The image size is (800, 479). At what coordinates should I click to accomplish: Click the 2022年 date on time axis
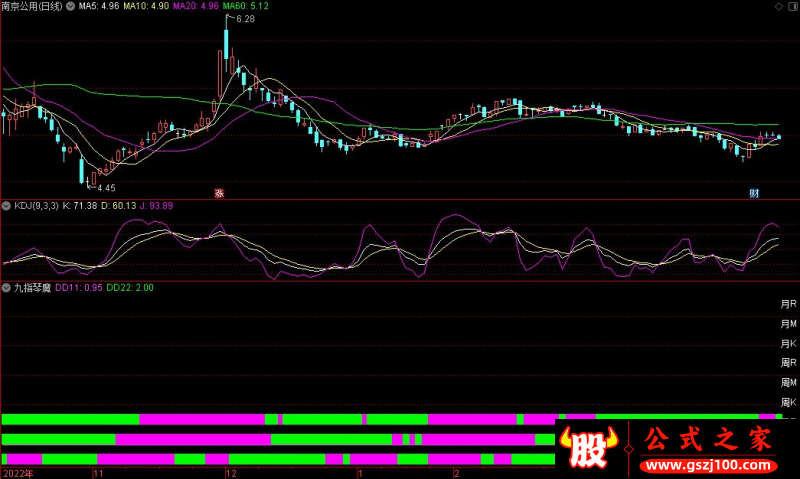point(18,472)
